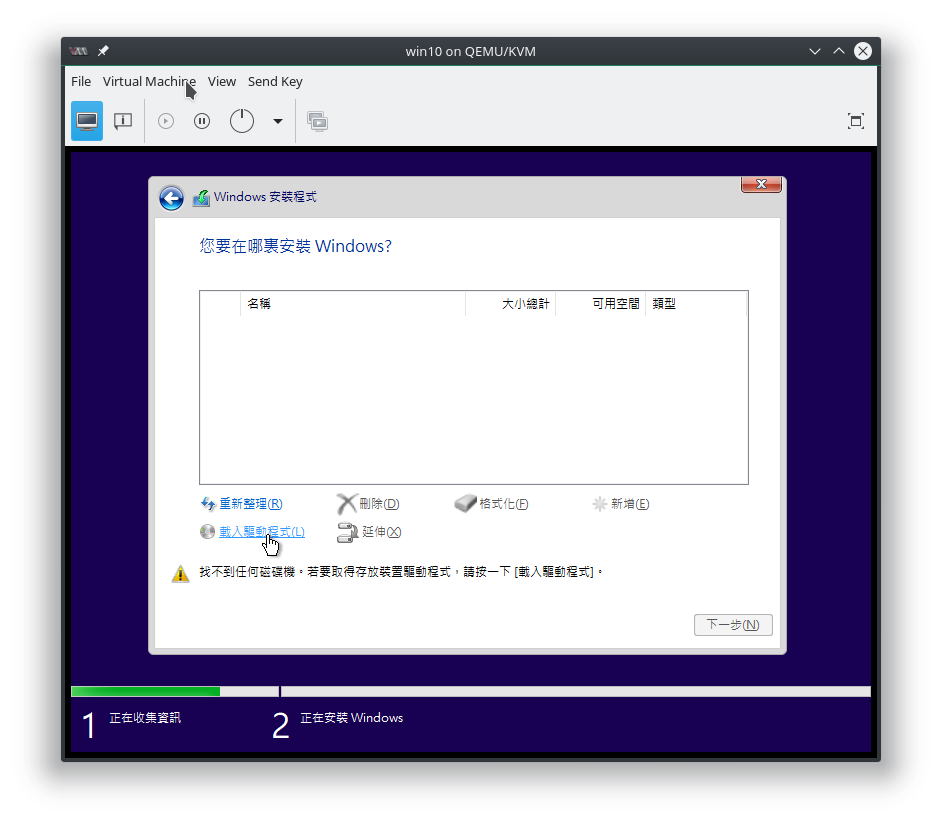Click the virt-manager logo icon
The height and width of the screenshot is (823, 942).
pos(78,51)
